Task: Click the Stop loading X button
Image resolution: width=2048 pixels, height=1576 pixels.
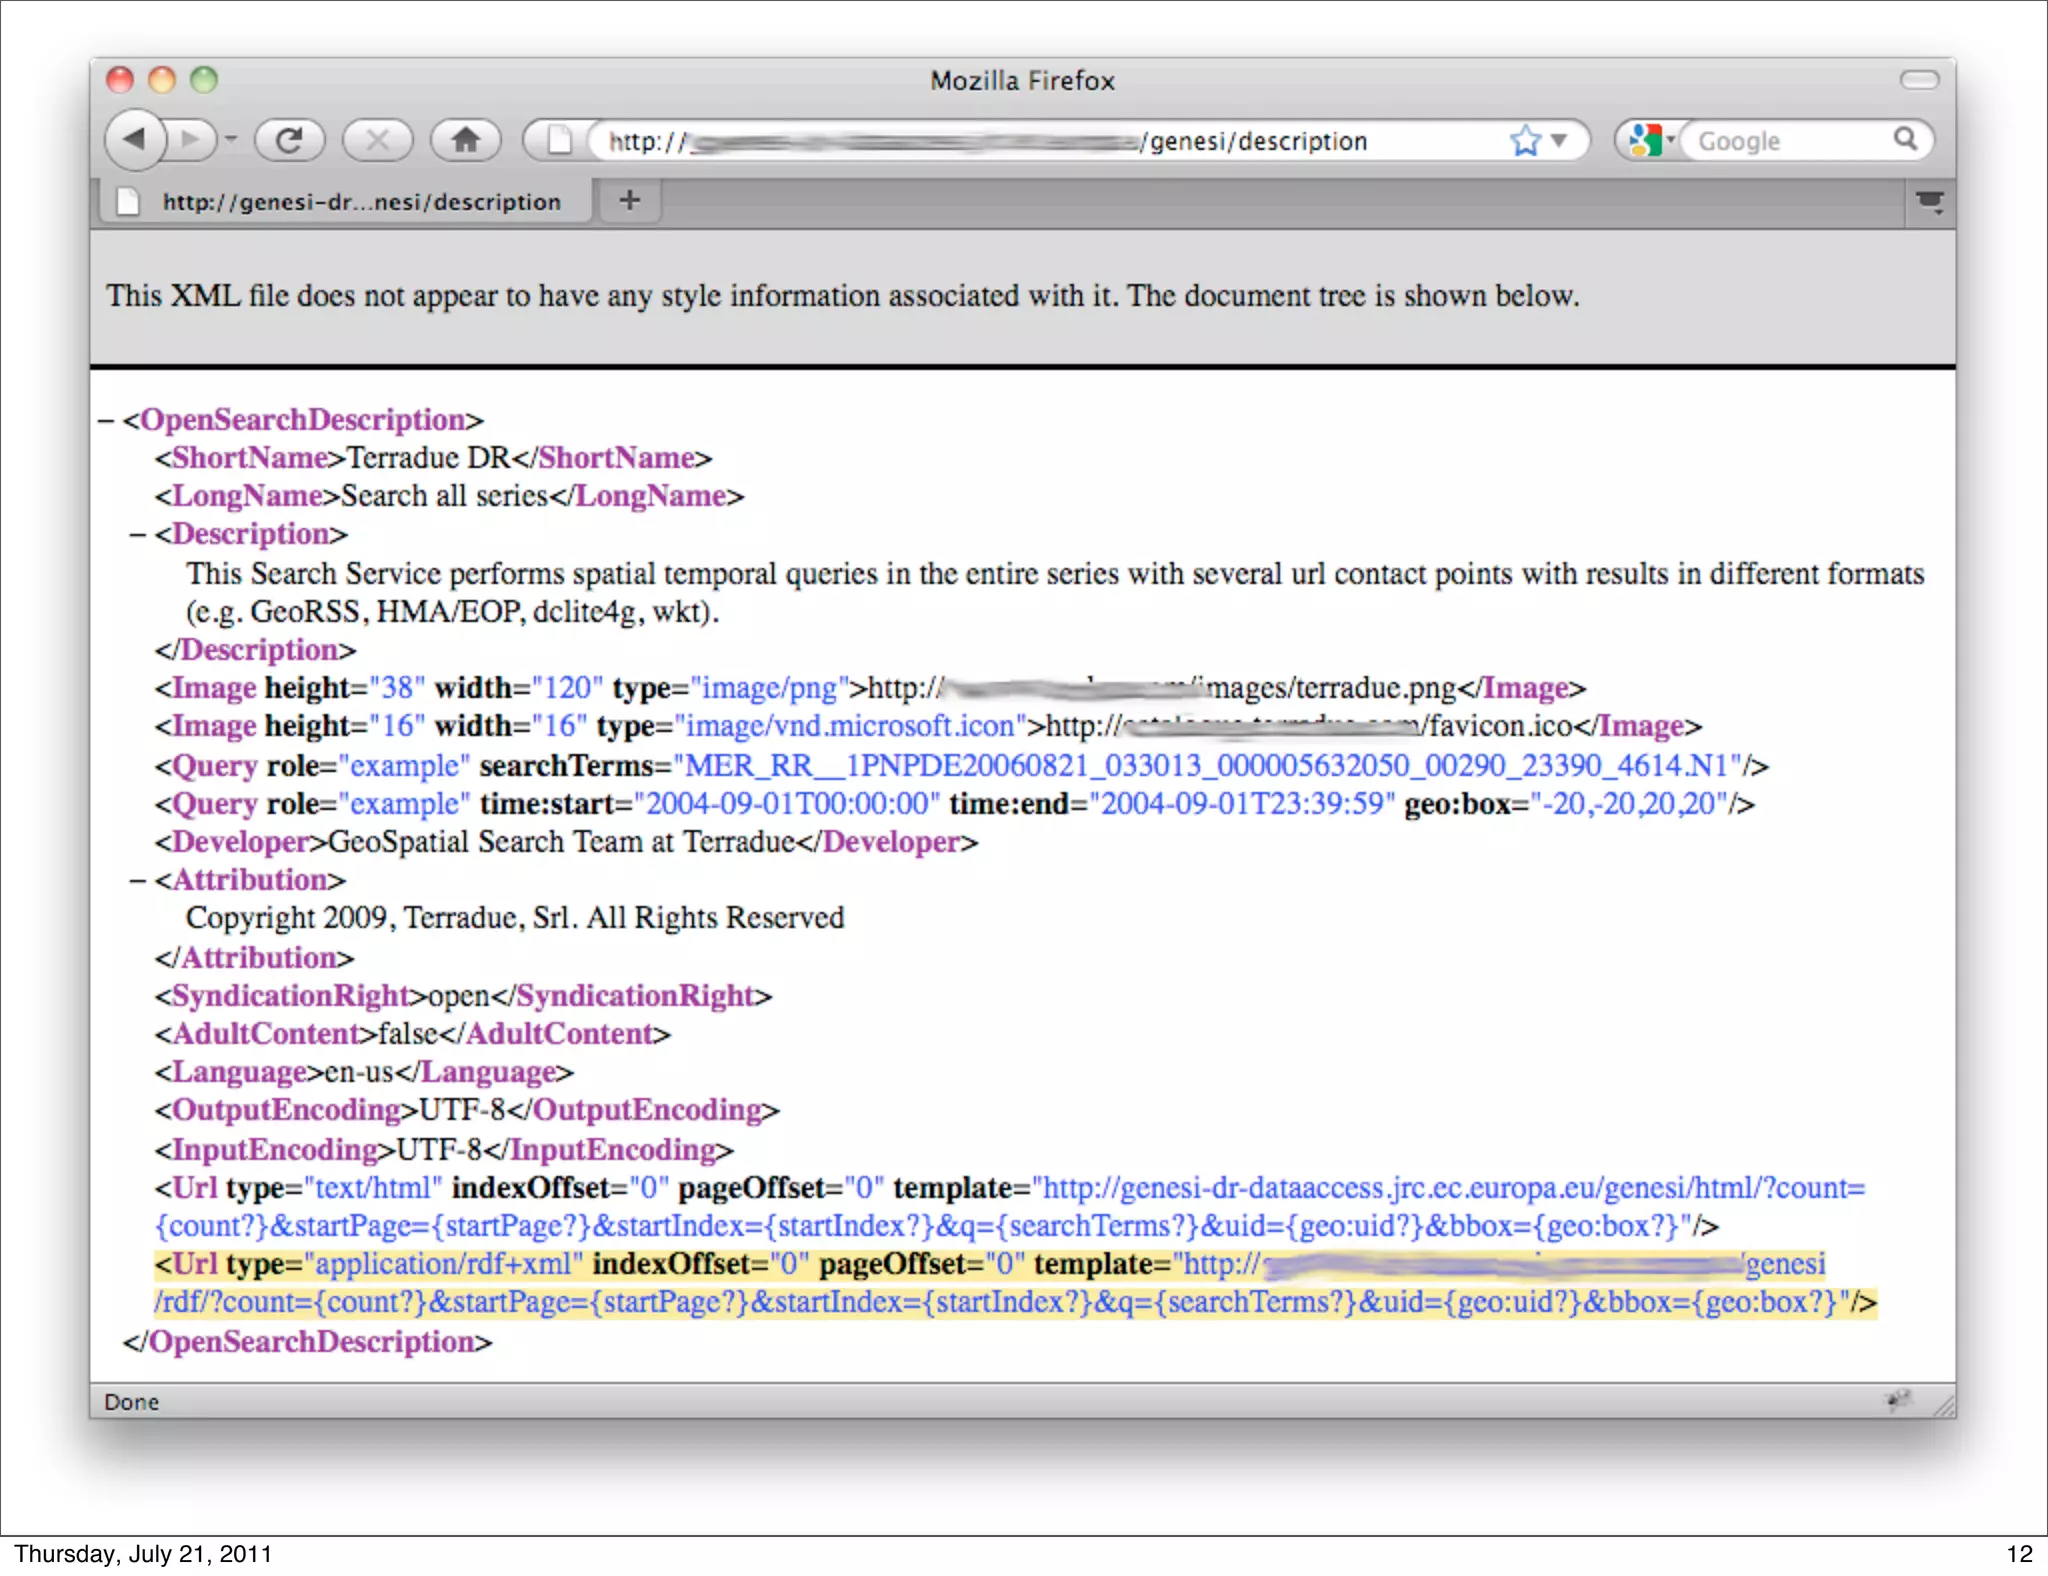Action: click(x=377, y=140)
